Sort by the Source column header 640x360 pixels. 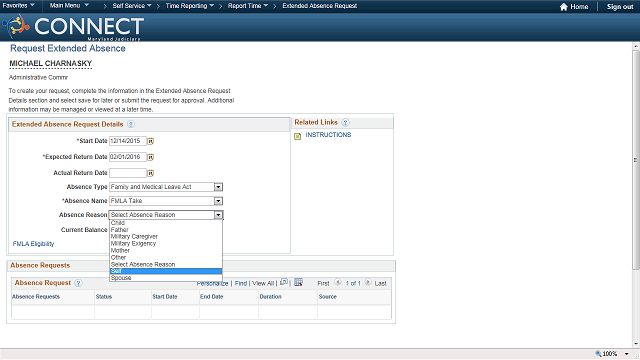[328, 297]
